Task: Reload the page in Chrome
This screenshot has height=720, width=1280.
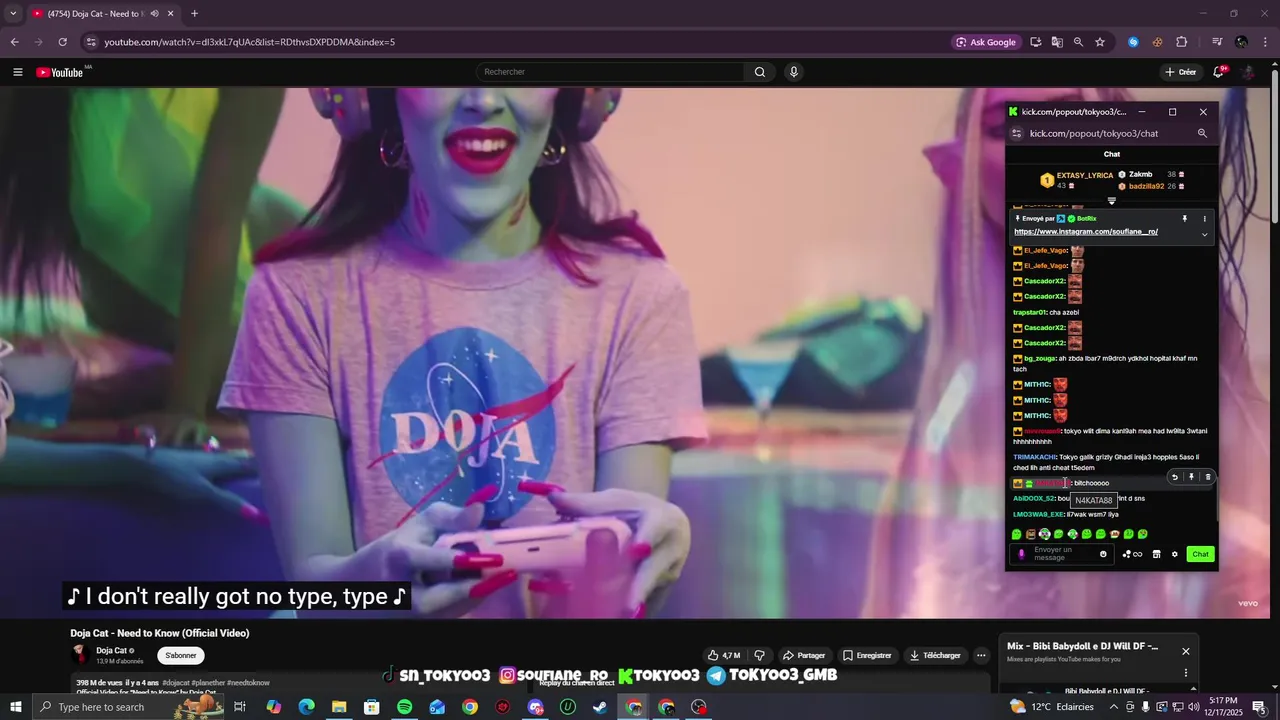Action: click(x=62, y=42)
